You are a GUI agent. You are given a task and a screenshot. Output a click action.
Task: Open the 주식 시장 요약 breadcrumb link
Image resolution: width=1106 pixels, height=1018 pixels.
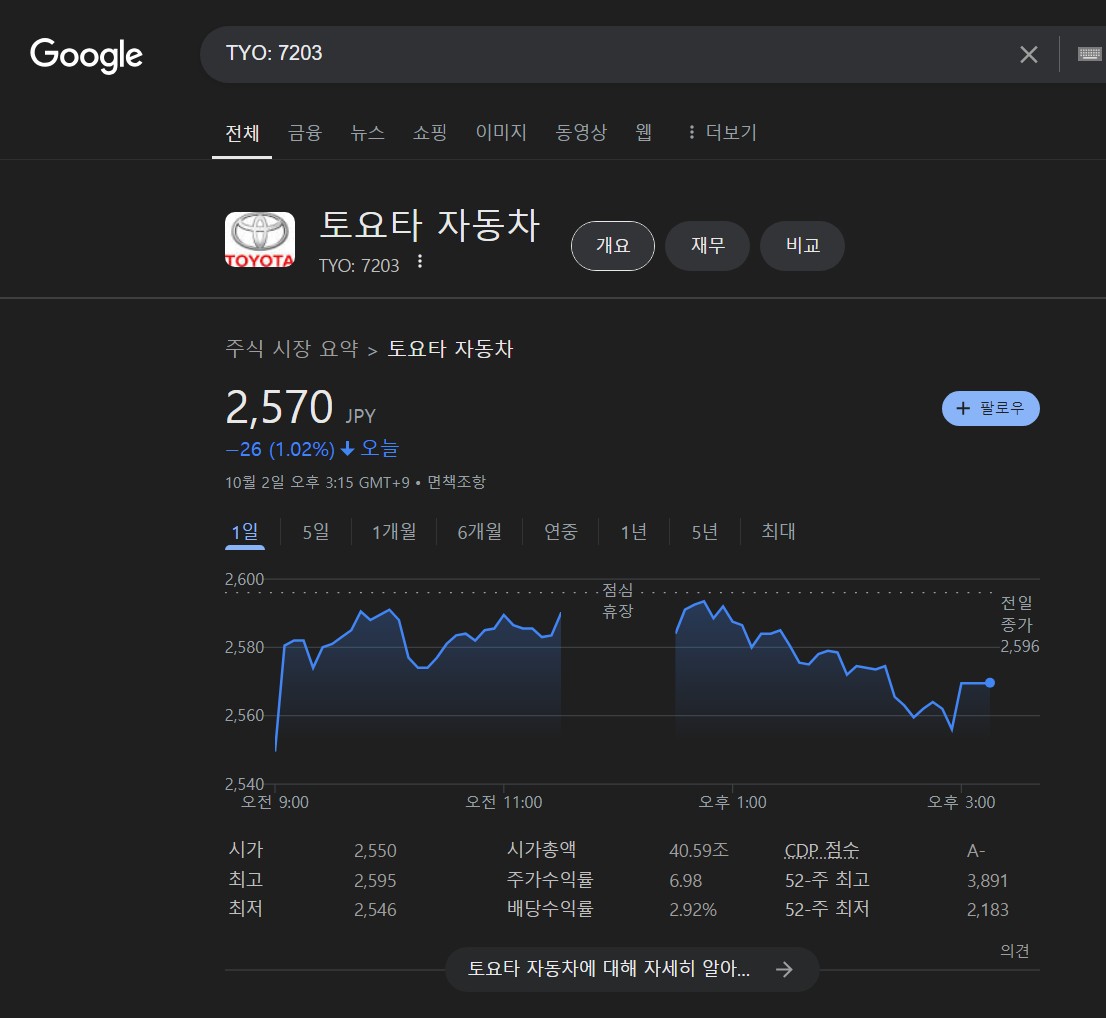(x=291, y=349)
